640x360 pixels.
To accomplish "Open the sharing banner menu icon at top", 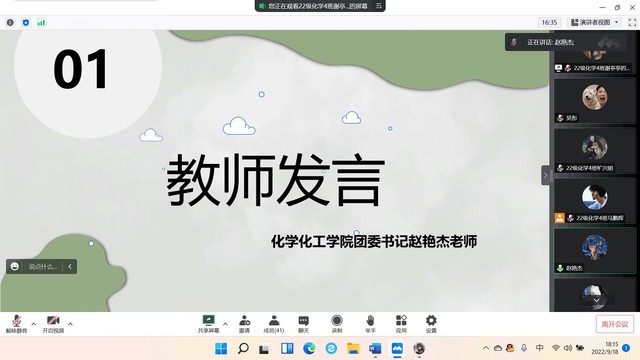I will coord(378,6).
